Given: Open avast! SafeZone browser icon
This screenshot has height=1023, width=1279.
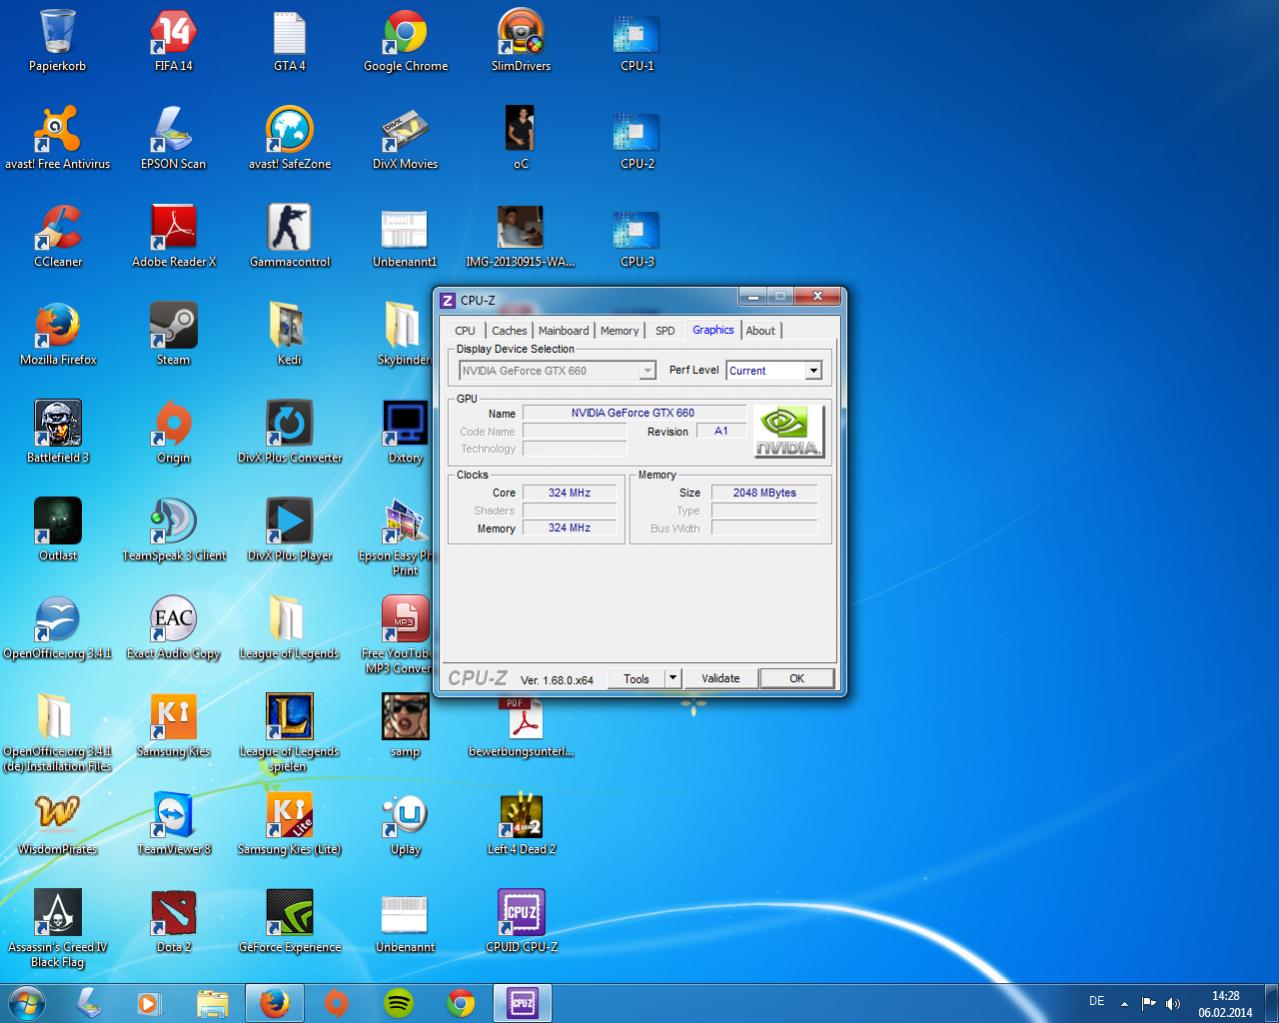Looking at the screenshot, I should click(x=289, y=139).
